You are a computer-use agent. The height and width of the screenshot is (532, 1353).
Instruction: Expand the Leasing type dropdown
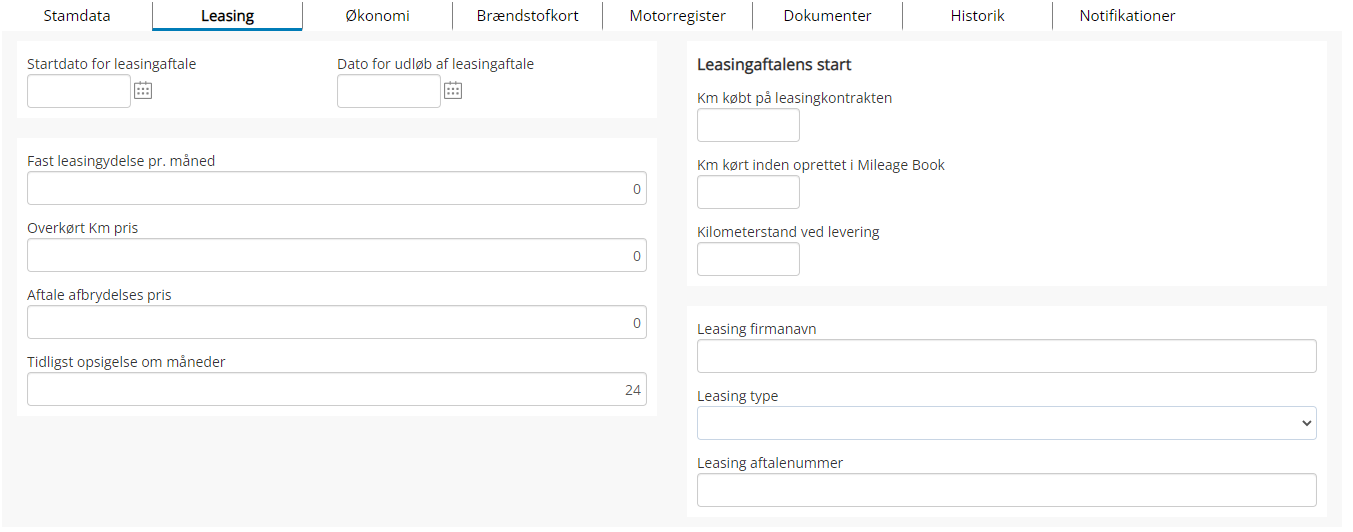click(1006, 423)
